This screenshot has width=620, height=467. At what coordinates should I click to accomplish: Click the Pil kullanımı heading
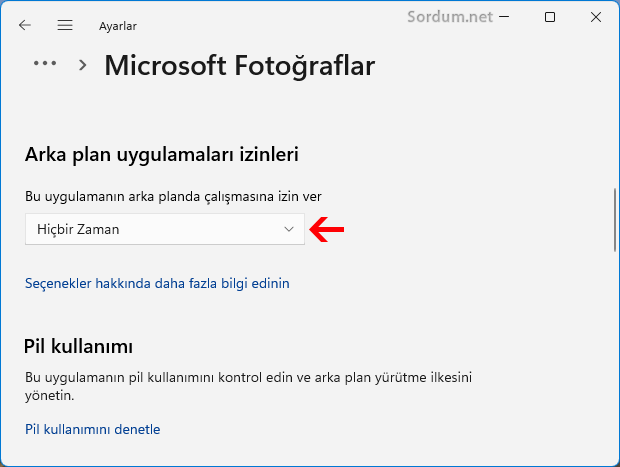78,346
